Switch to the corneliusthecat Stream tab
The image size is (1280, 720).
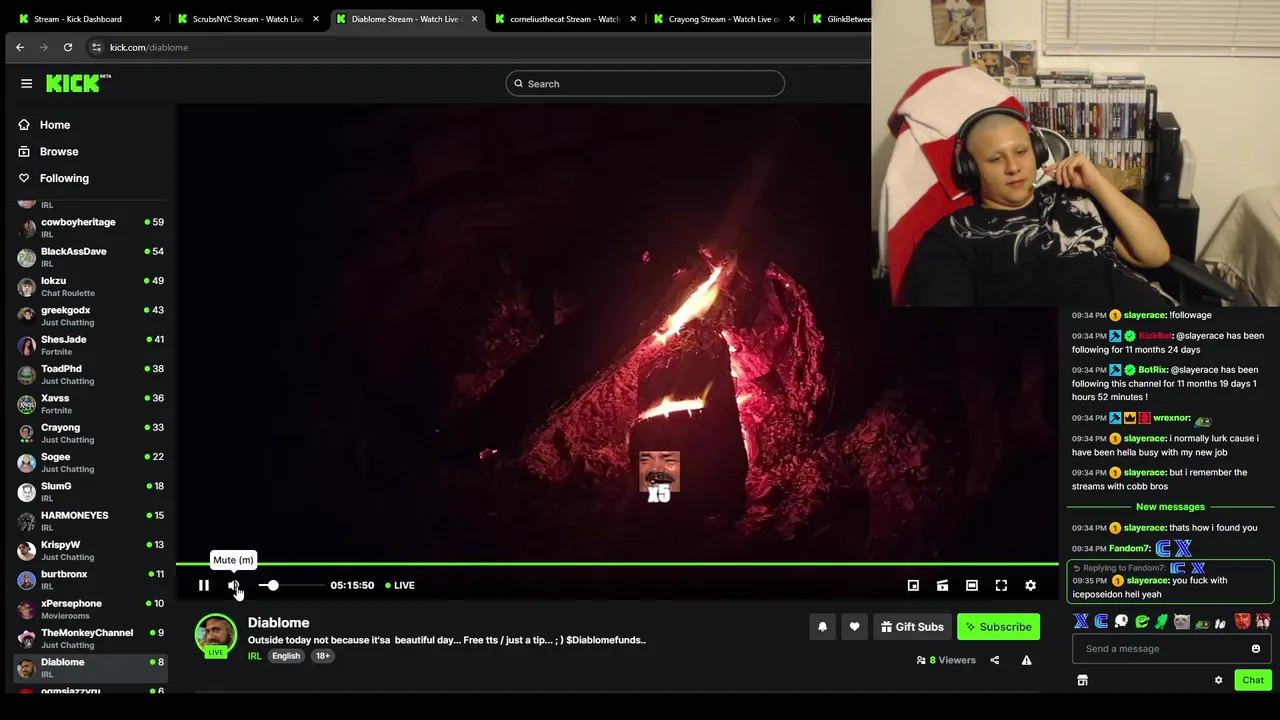coord(564,19)
